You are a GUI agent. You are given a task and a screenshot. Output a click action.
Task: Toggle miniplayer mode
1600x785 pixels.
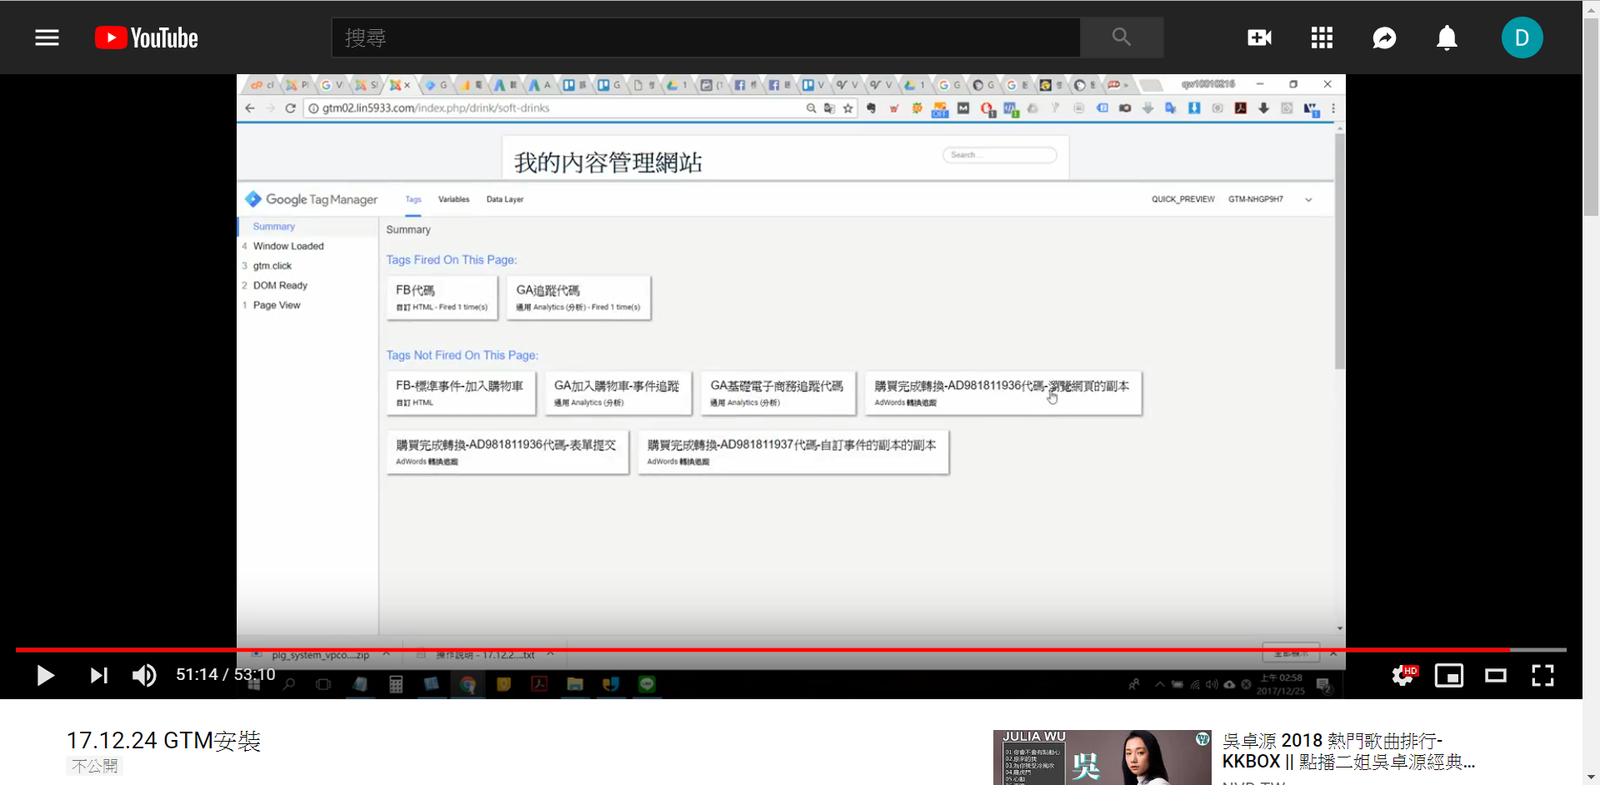click(1449, 676)
